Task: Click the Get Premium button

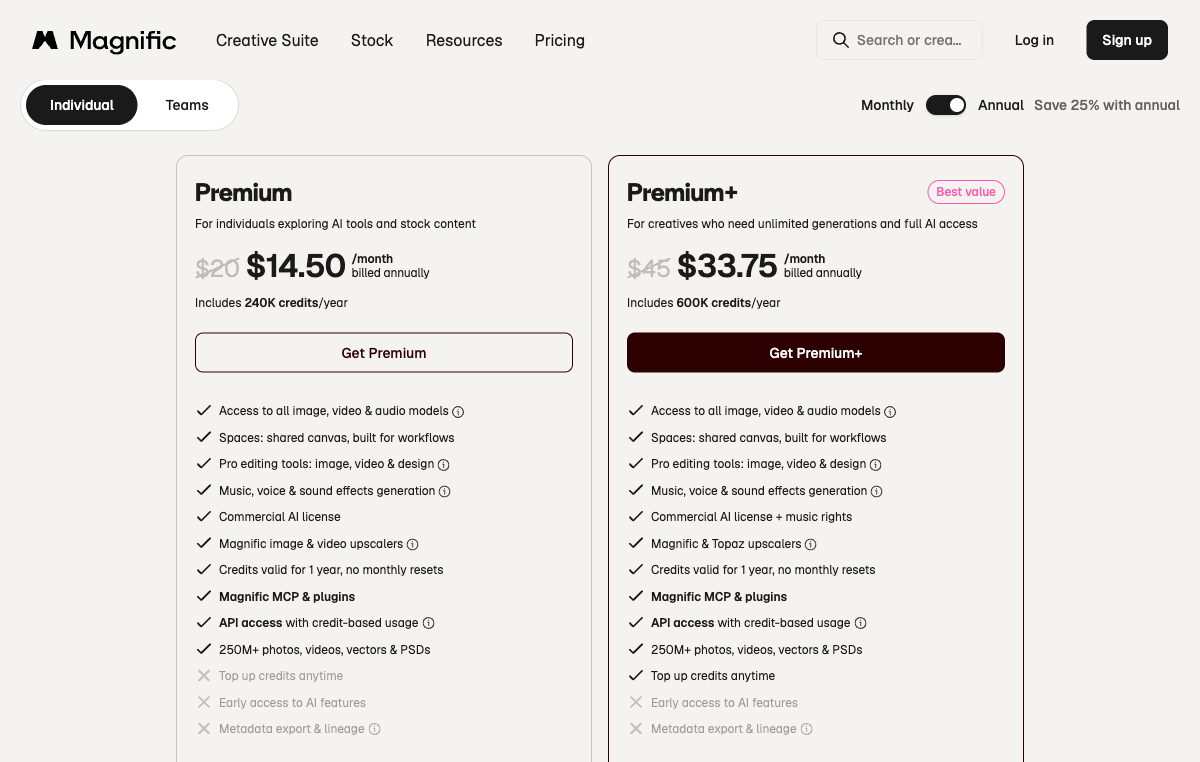Action: (384, 353)
